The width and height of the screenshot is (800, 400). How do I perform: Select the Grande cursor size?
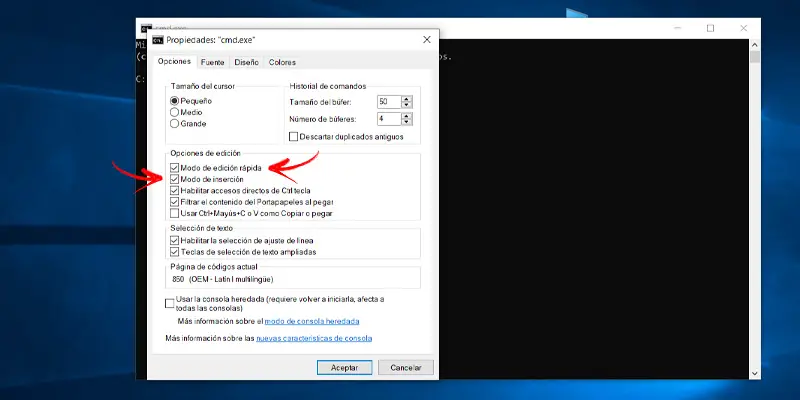(174, 123)
